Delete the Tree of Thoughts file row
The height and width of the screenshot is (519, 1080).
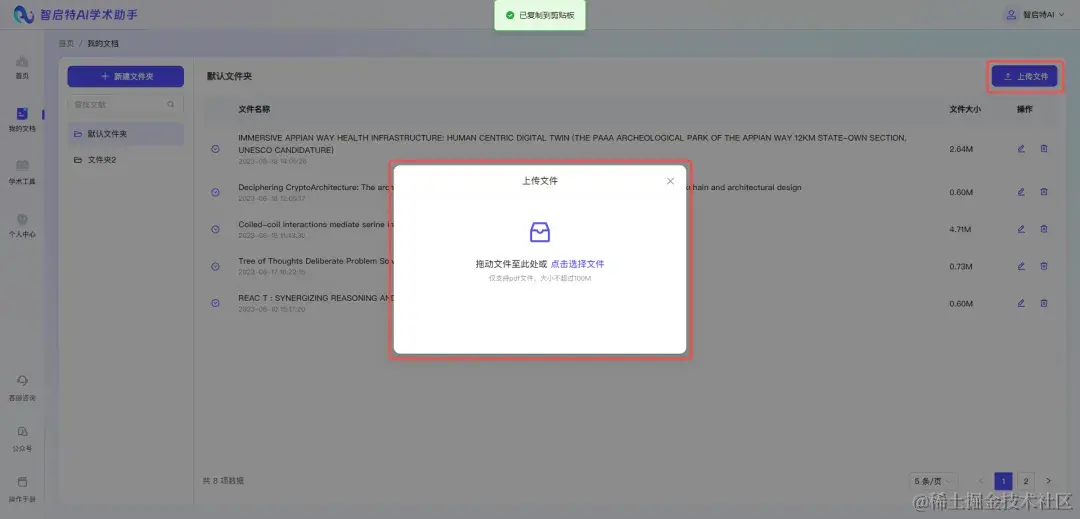tap(1043, 266)
